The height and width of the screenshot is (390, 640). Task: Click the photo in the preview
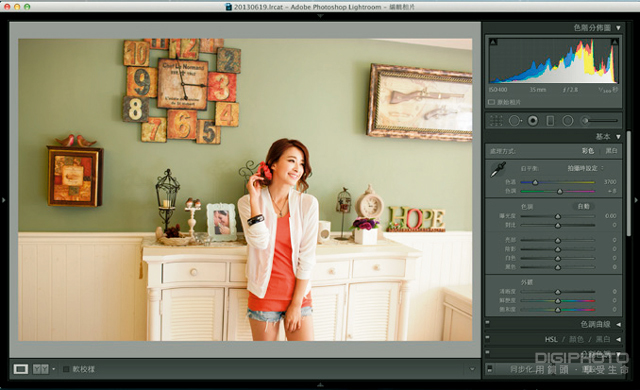pos(245,190)
